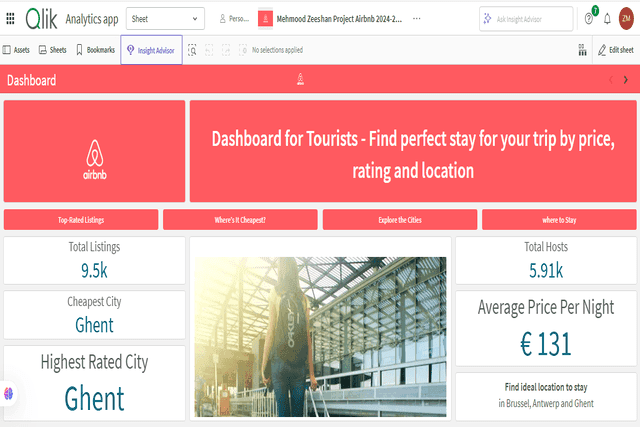Click the large airbnb logo tile
The width and height of the screenshot is (640, 427).
point(94,151)
